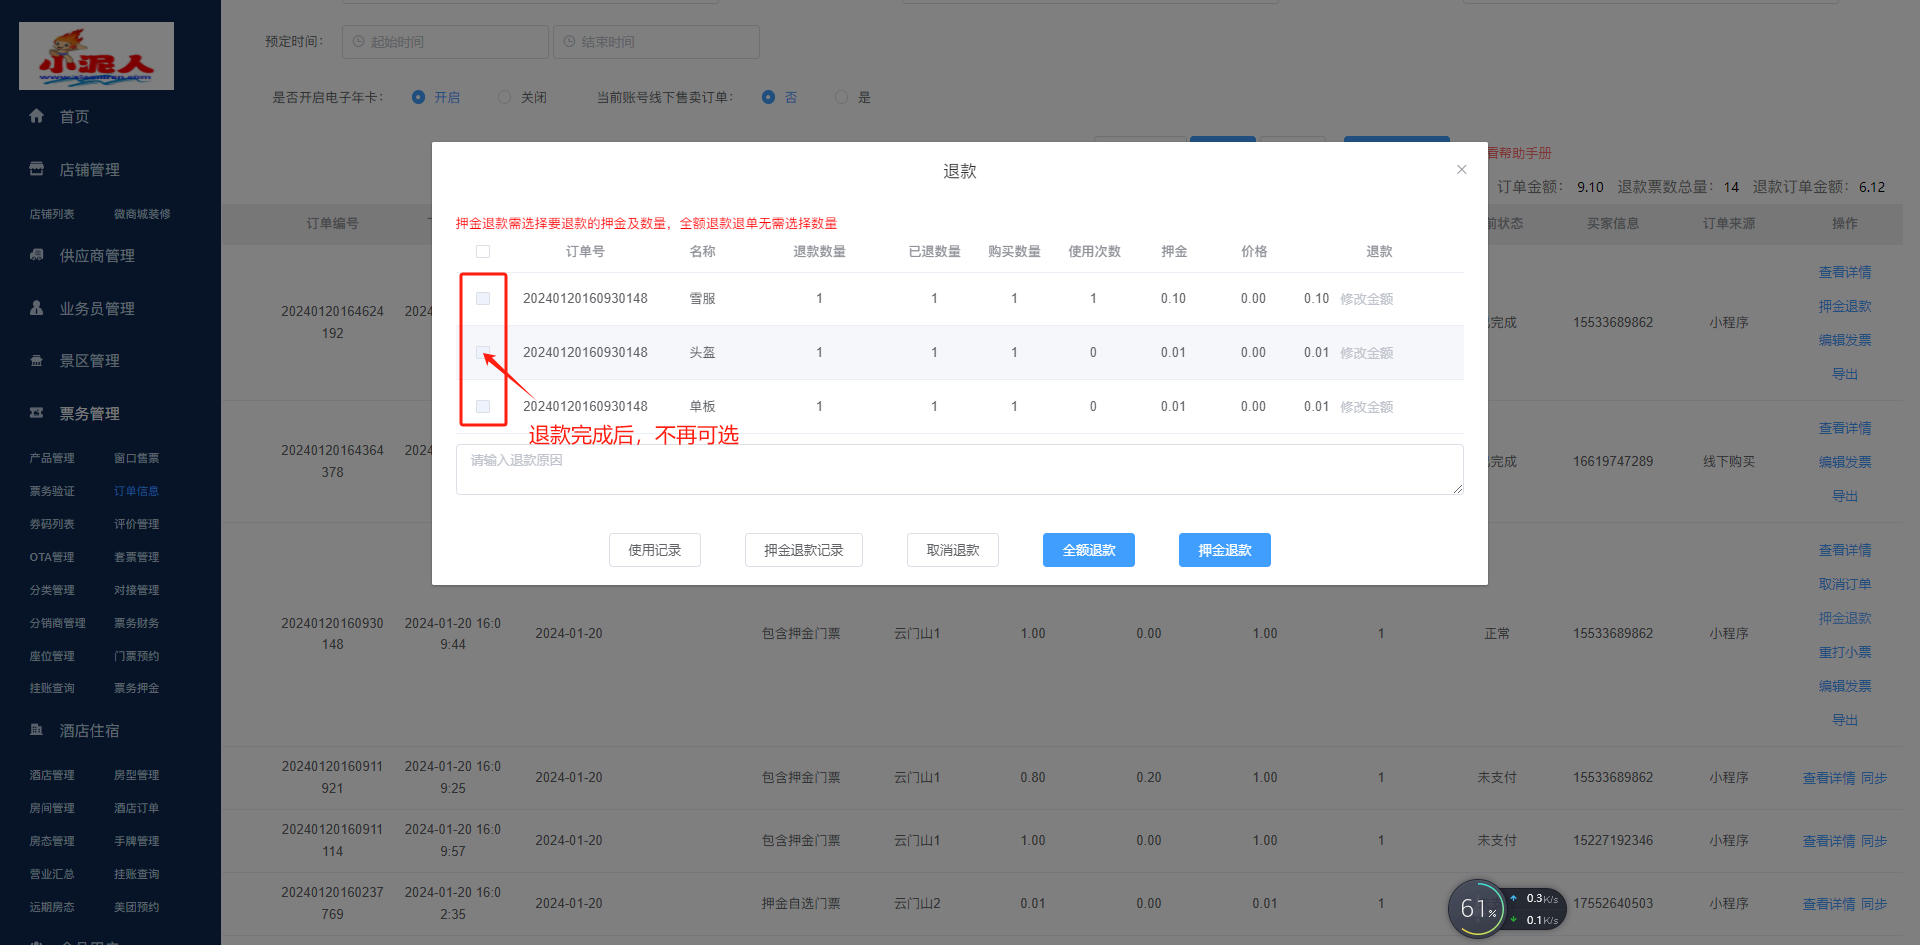Image resolution: width=1920 pixels, height=945 pixels.
Task: Open 窗口售票 in the sidebar submenu
Action: point(136,458)
